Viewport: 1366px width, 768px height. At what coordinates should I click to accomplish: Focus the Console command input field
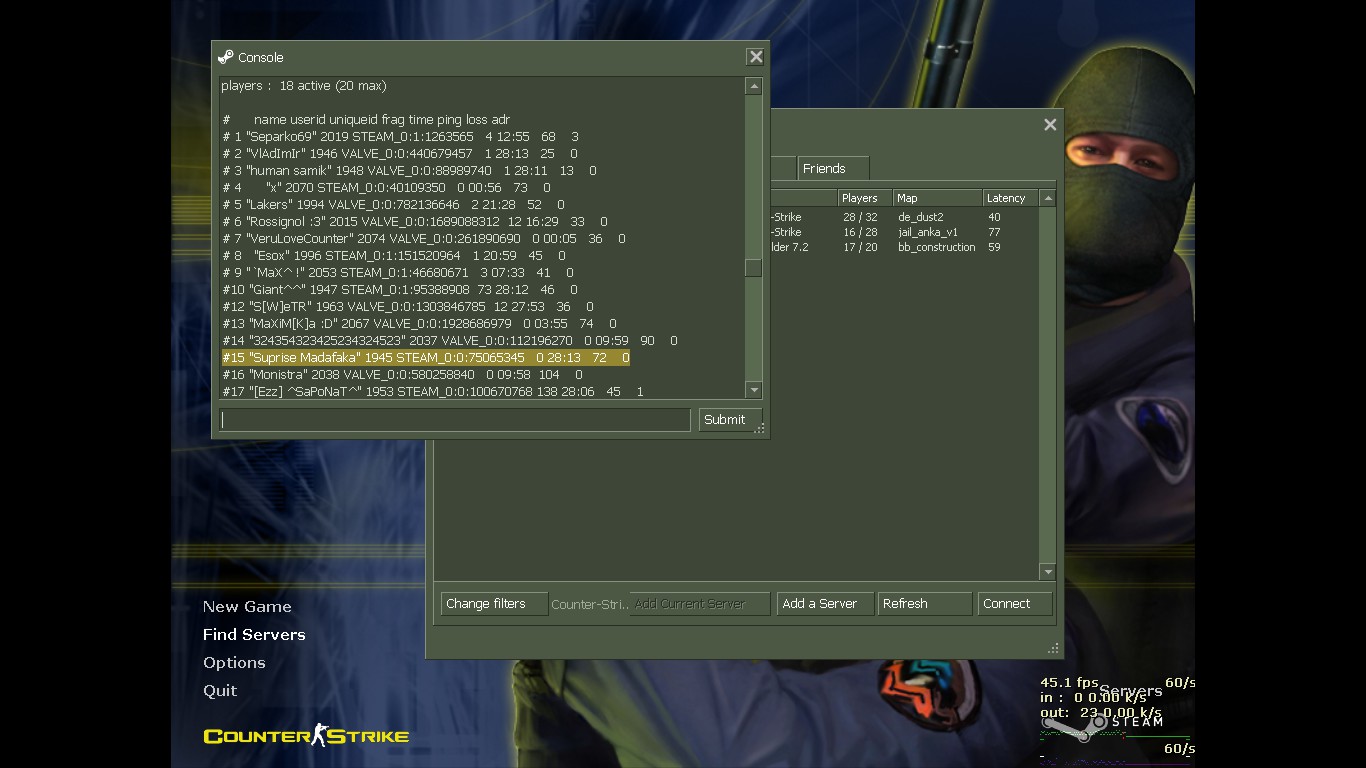click(455, 420)
